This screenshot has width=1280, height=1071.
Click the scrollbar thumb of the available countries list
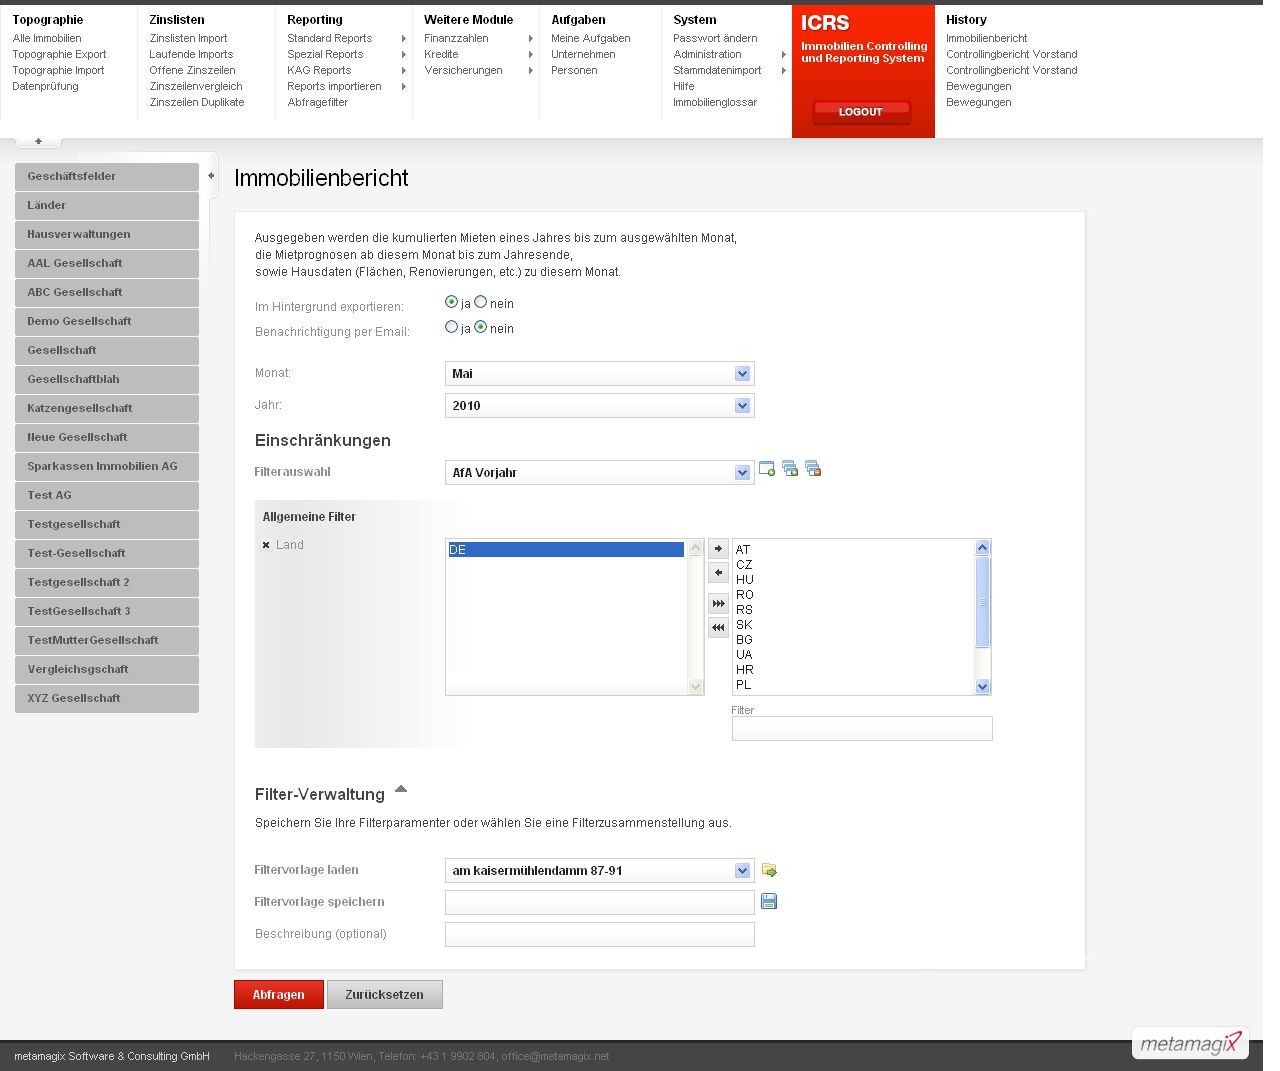coord(982,602)
